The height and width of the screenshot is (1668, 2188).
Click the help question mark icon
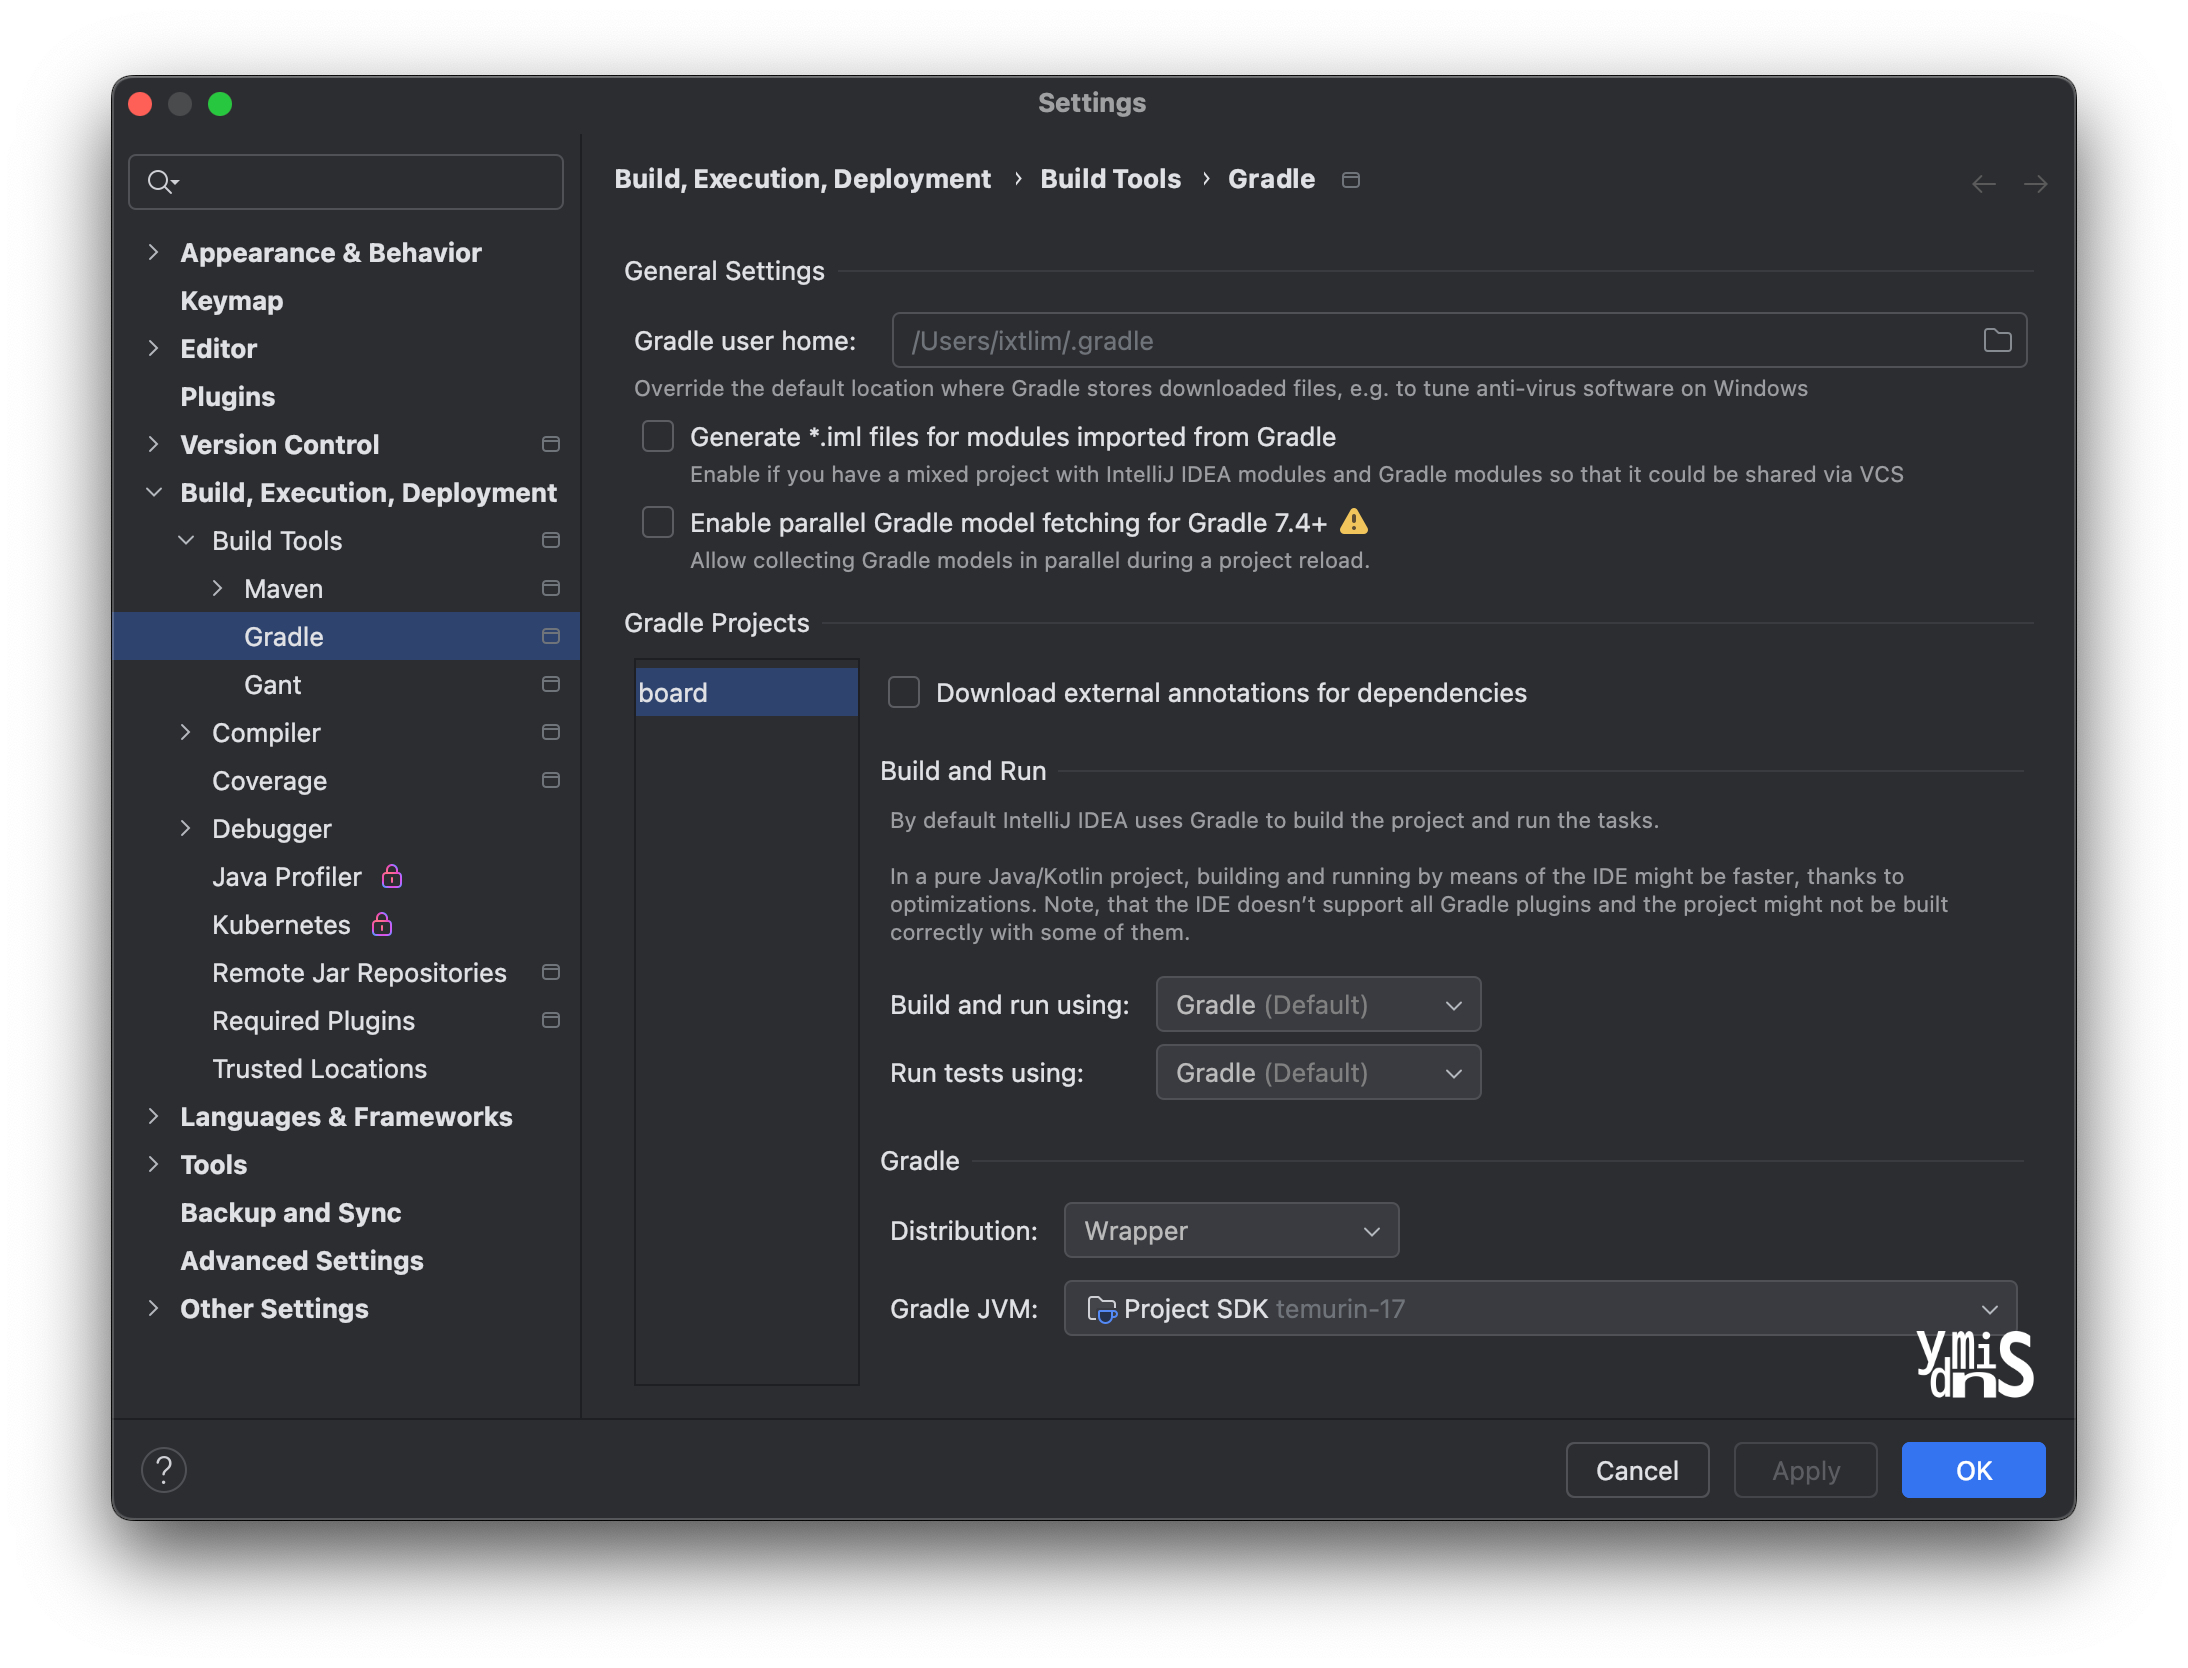tap(164, 1470)
